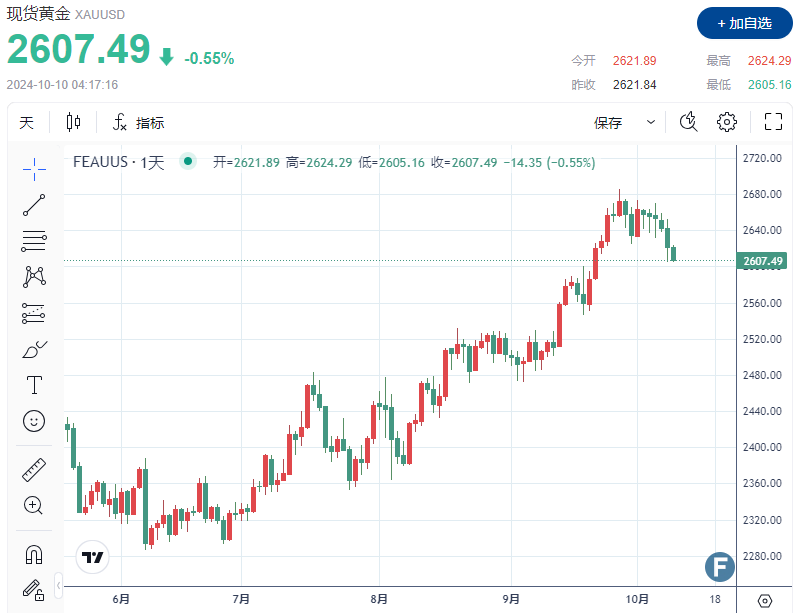Viewport: 798px width, 613px height.
Task: Click the 2024-10-10 04:17:16 timestamp
Action: 62,85
